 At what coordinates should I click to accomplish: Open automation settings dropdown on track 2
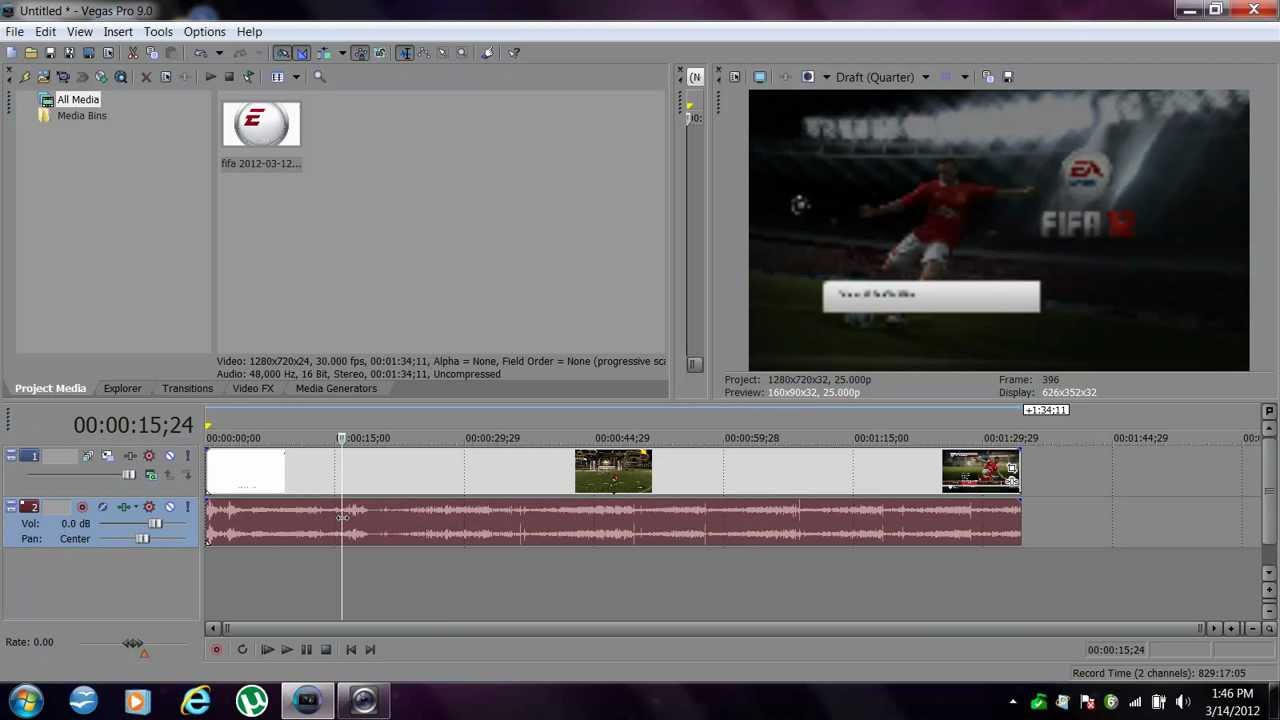136,507
